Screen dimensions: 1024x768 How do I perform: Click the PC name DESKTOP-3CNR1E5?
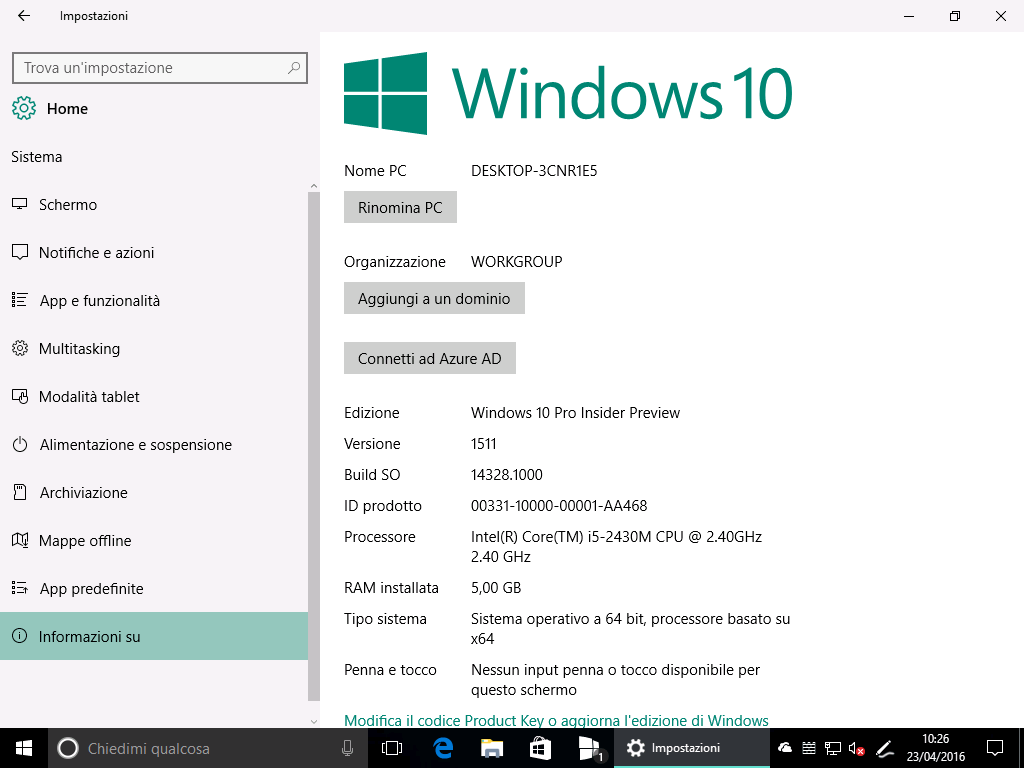pos(534,170)
